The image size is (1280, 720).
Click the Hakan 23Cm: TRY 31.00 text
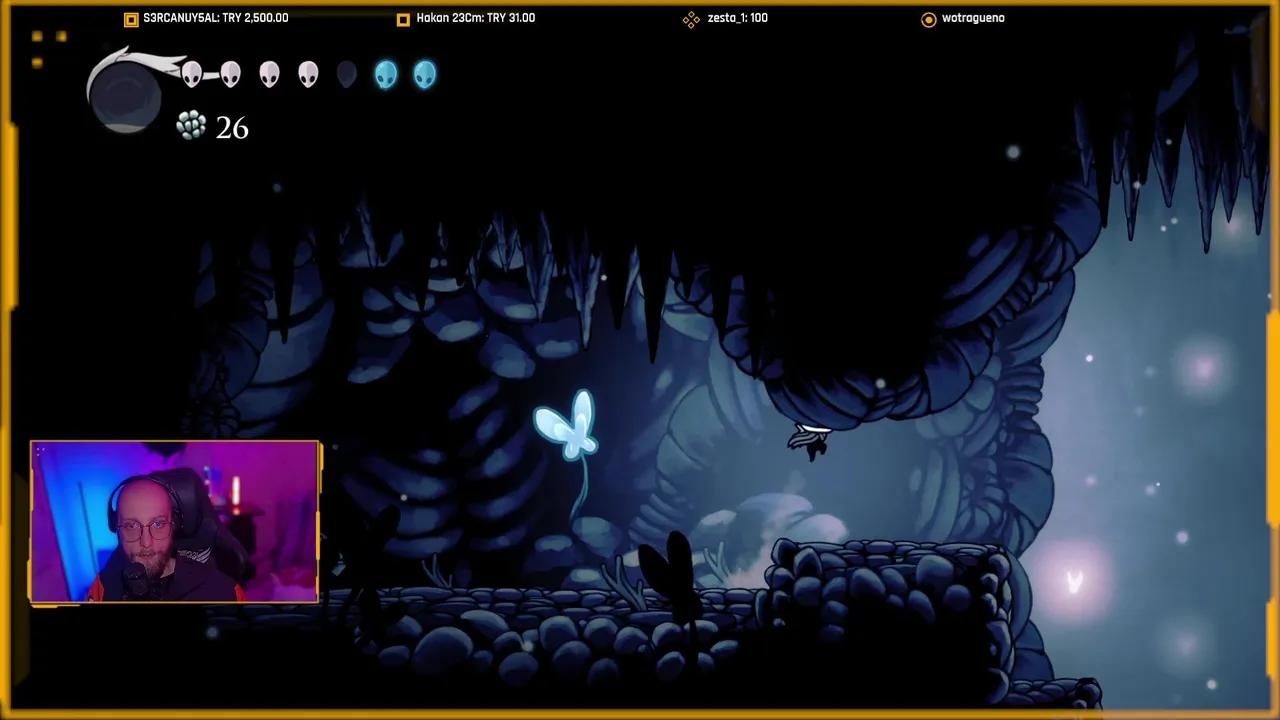(476, 18)
